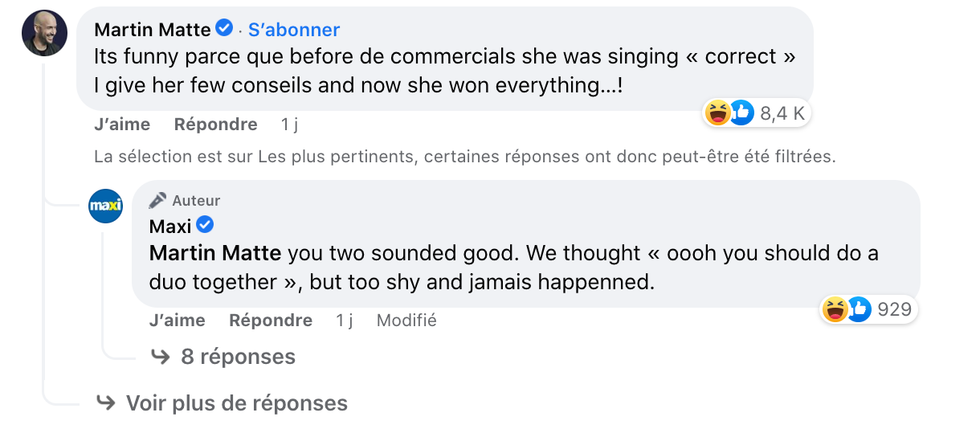
Task: Click Martin Matte's blue verified badge
Action: point(226,29)
